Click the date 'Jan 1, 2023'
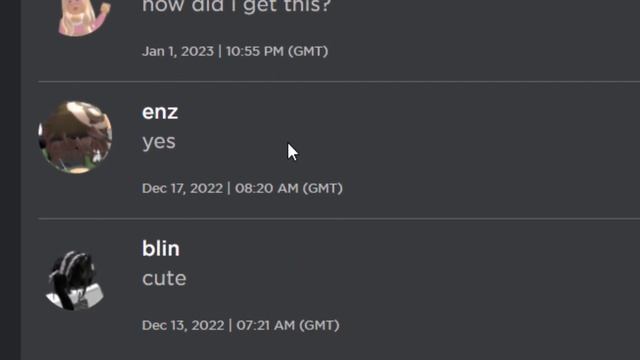Screen dimensions: 640x360 tap(178, 51)
